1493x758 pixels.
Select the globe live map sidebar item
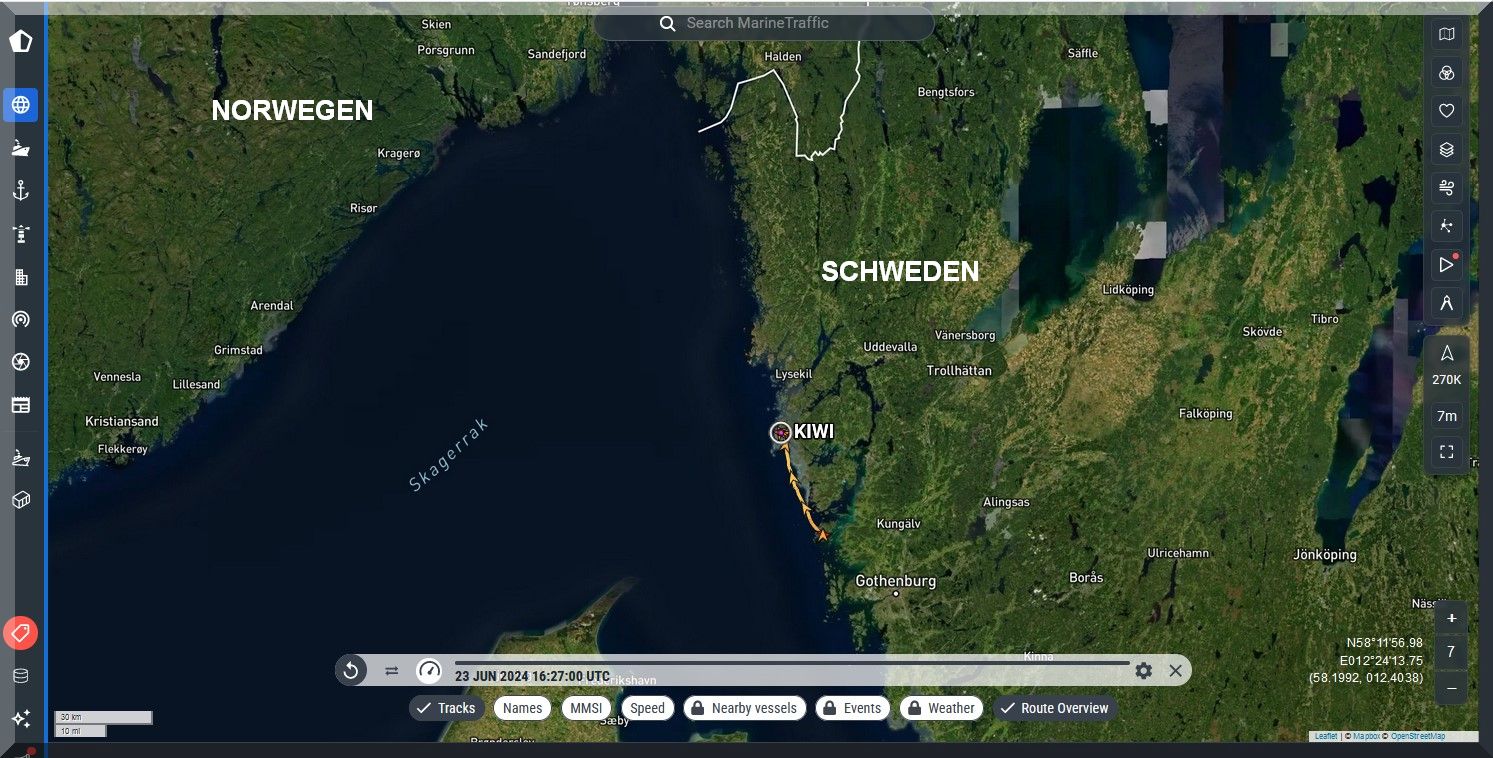pyautogui.click(x=20, y=104)
